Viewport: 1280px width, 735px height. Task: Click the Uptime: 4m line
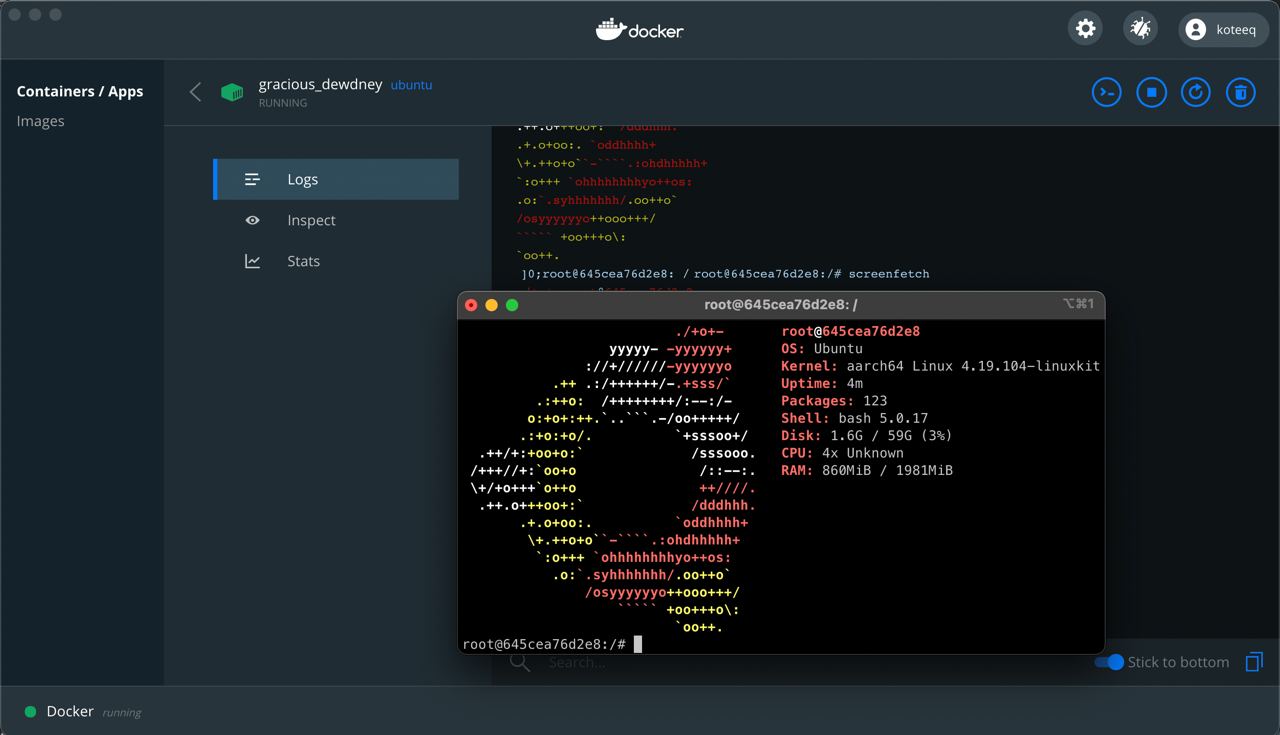click(822, 383)
